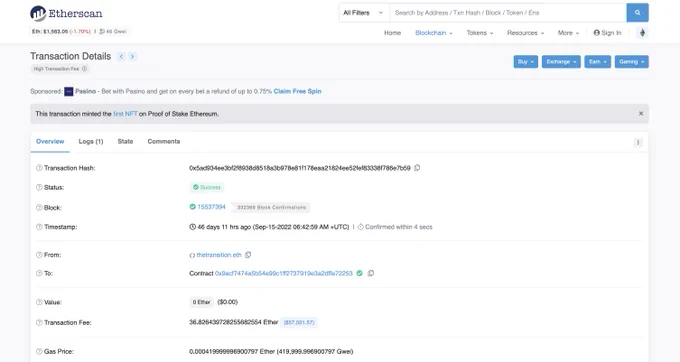680x362 pixels.
Task: Open the To contract address link
Action: coord(284,273)
